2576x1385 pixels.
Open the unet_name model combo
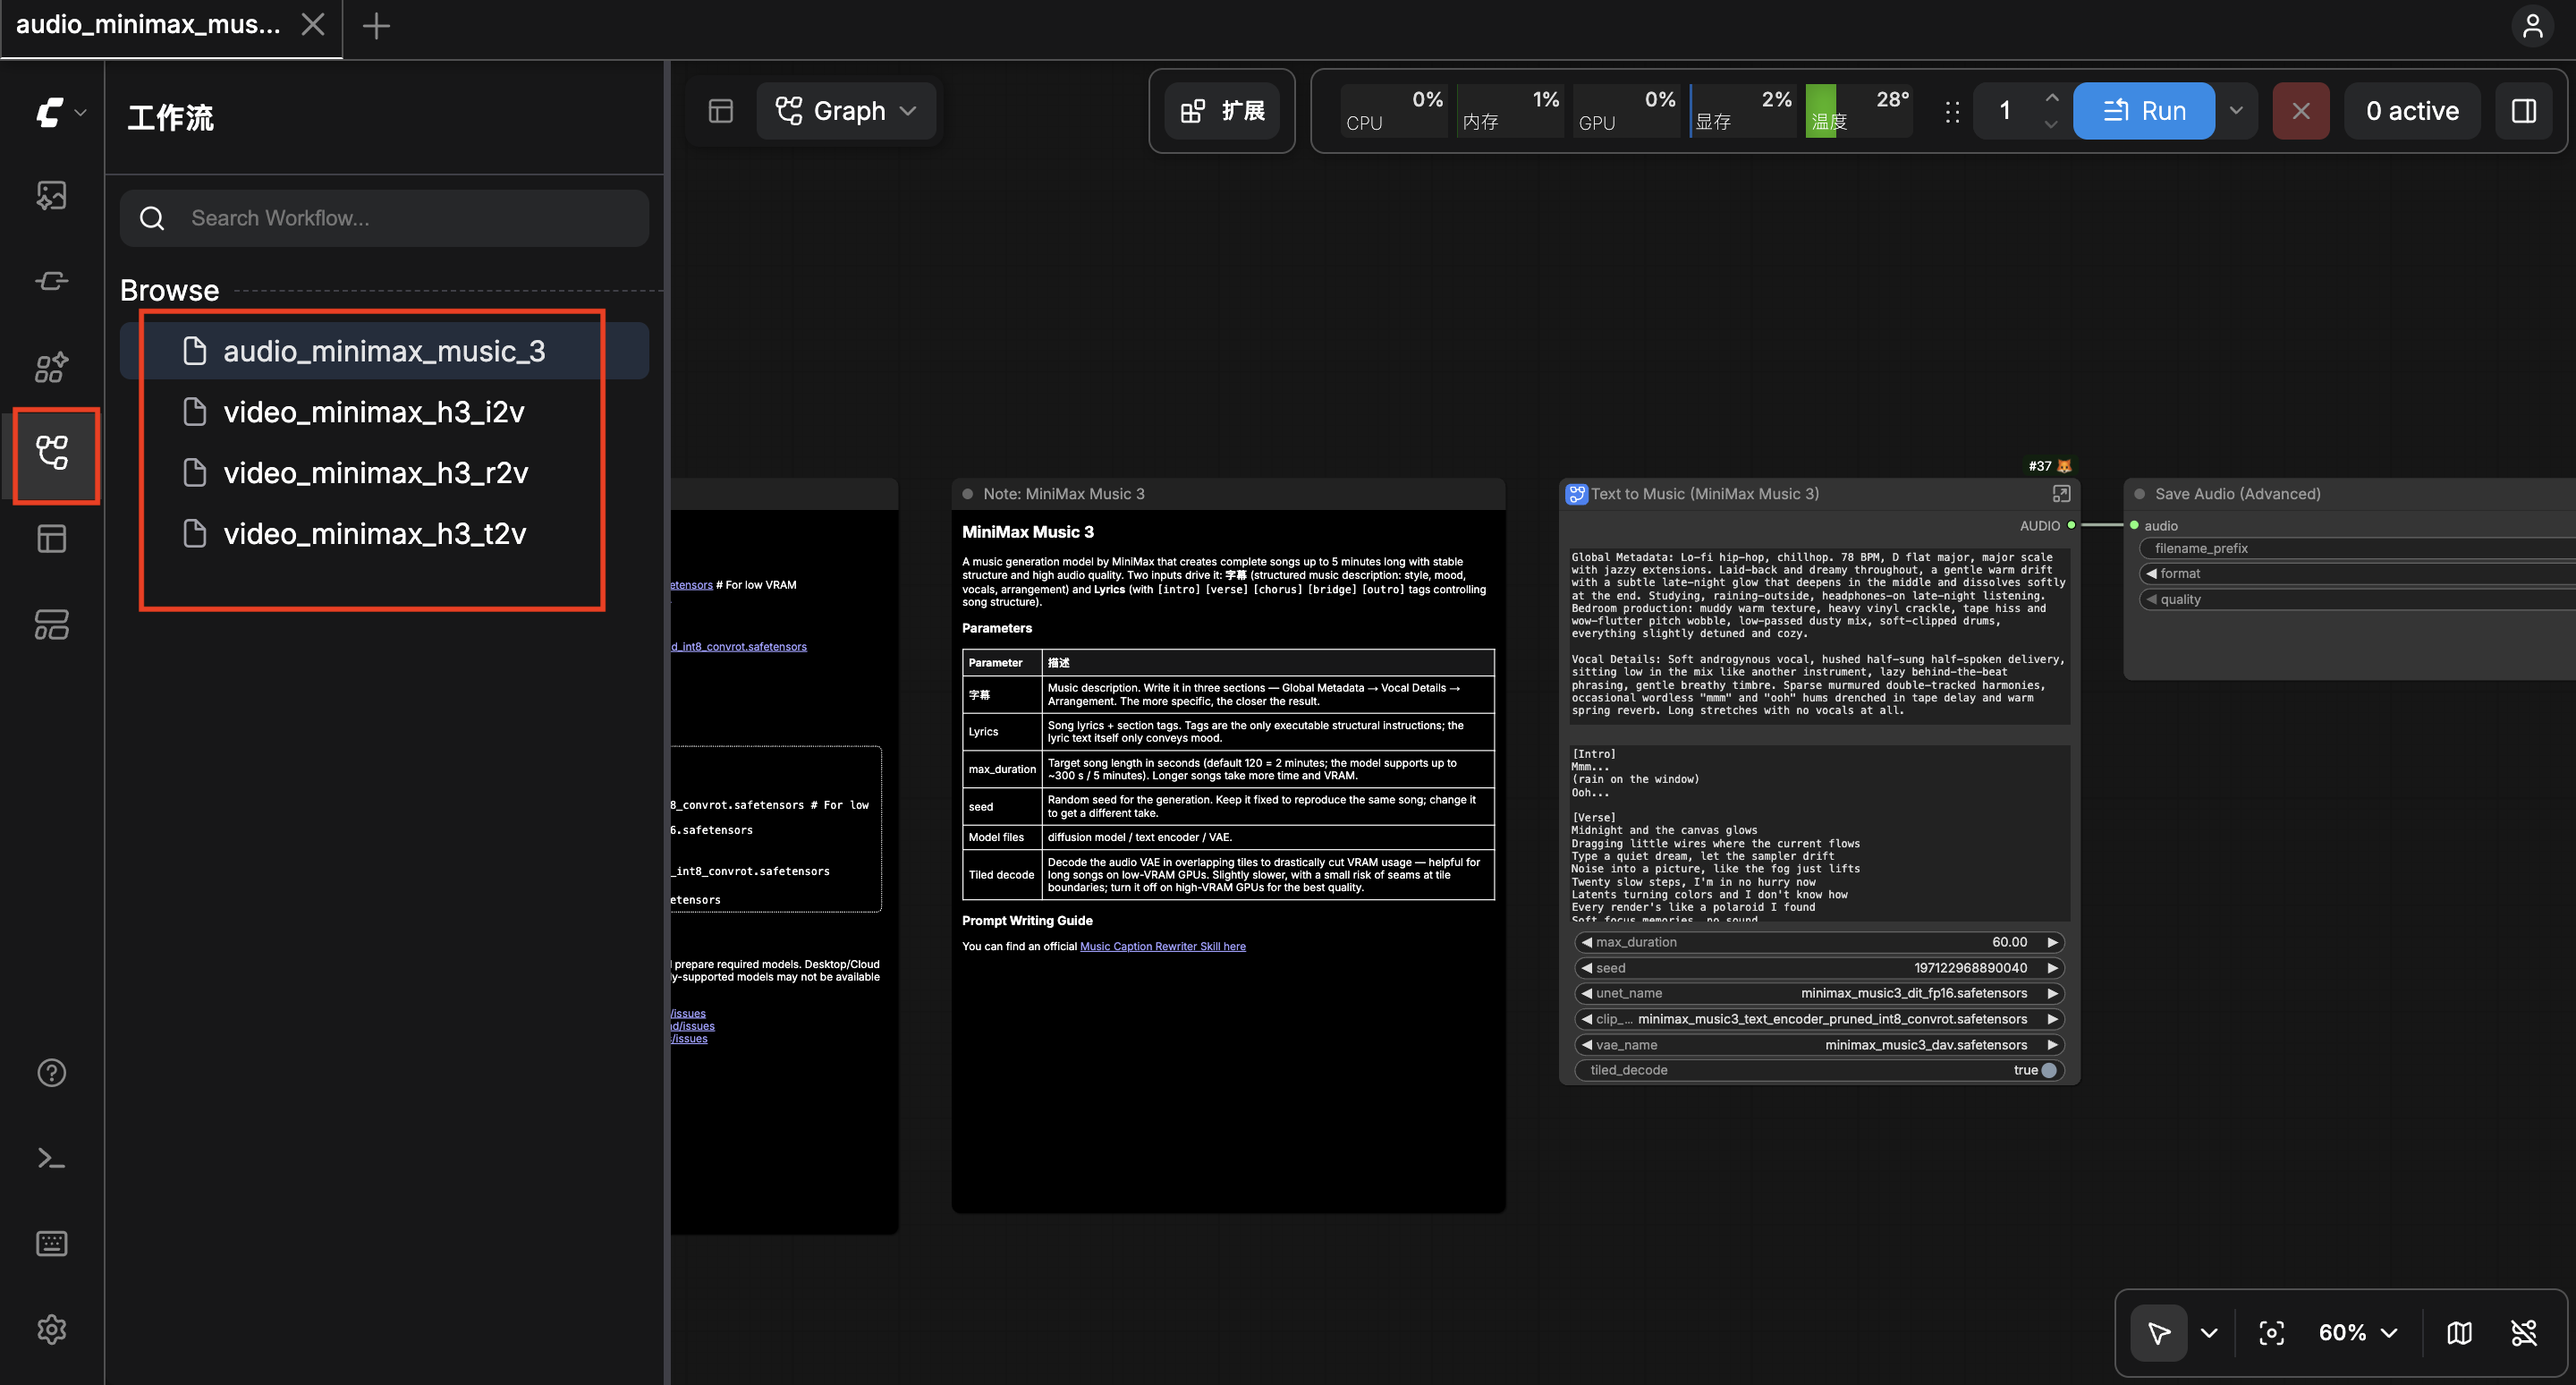[x=1819, y=993]
